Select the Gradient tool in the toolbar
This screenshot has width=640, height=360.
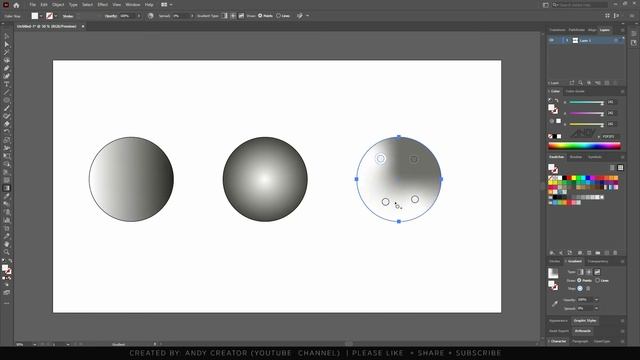7,188
